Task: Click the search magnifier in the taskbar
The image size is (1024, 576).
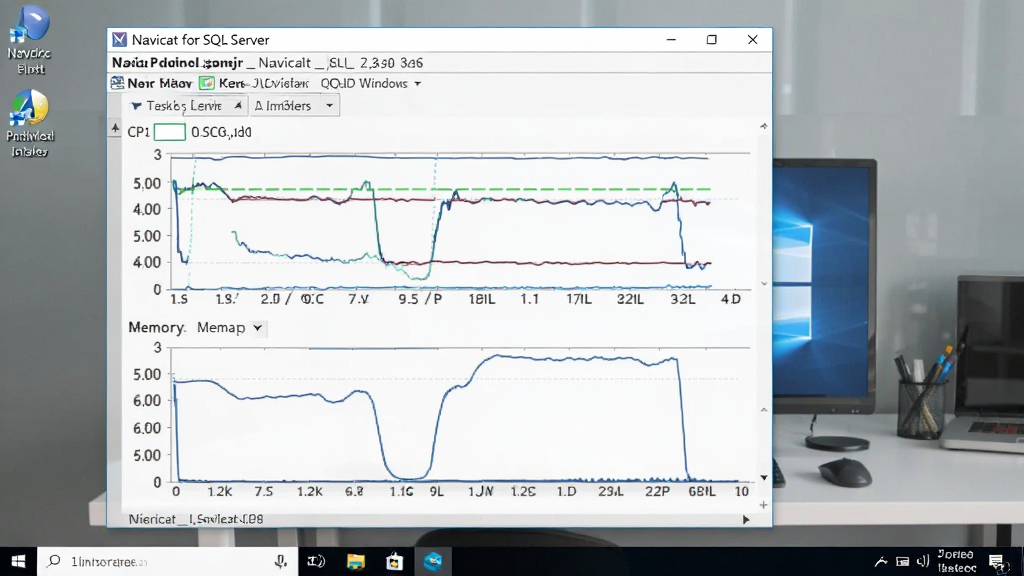Action: pos(54,561)
